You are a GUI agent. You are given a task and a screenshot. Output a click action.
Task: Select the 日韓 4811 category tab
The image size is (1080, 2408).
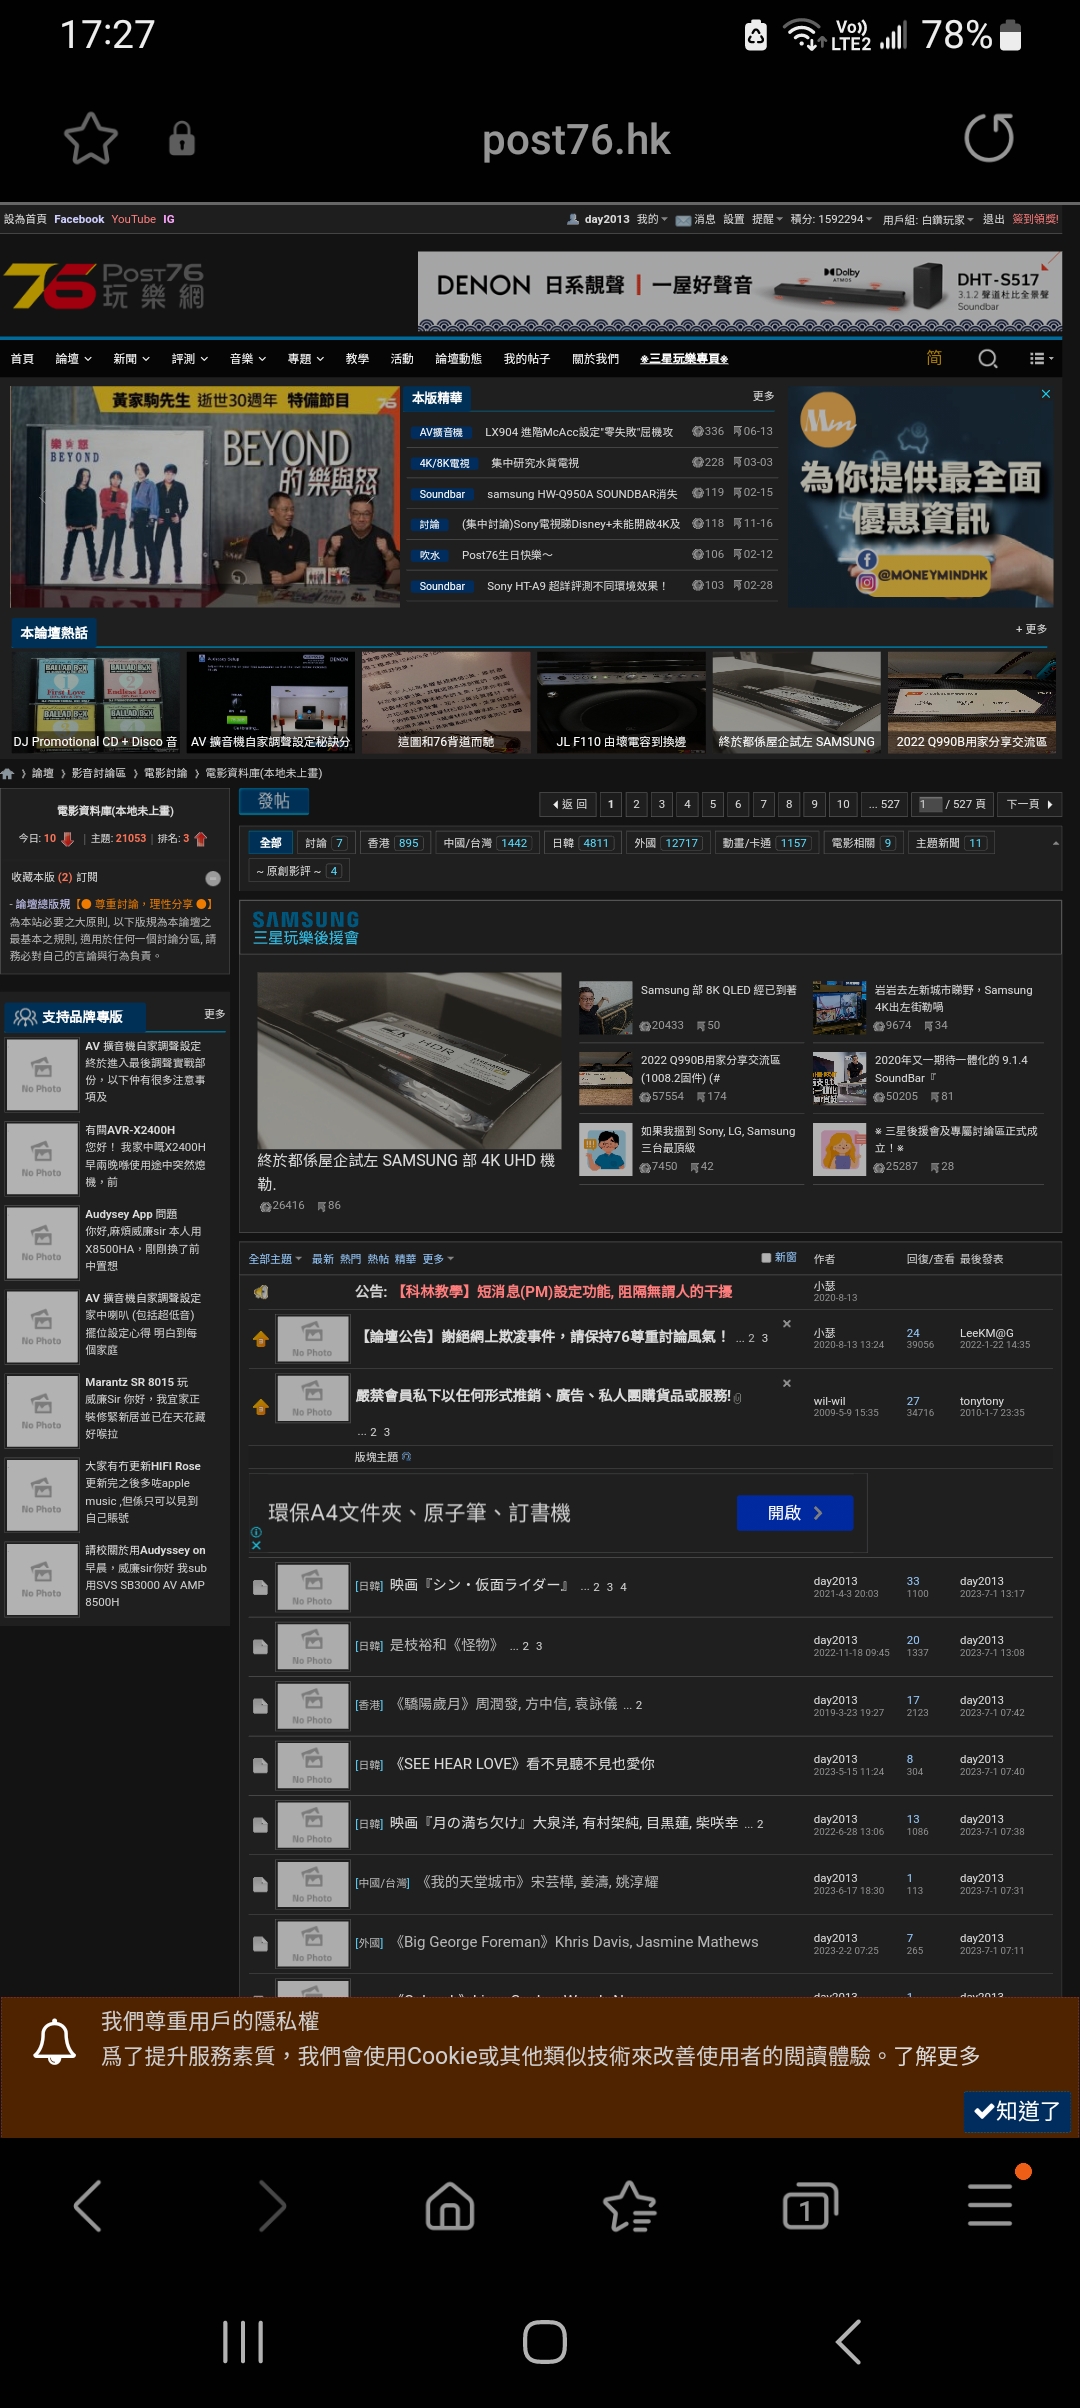click(583, 843)
